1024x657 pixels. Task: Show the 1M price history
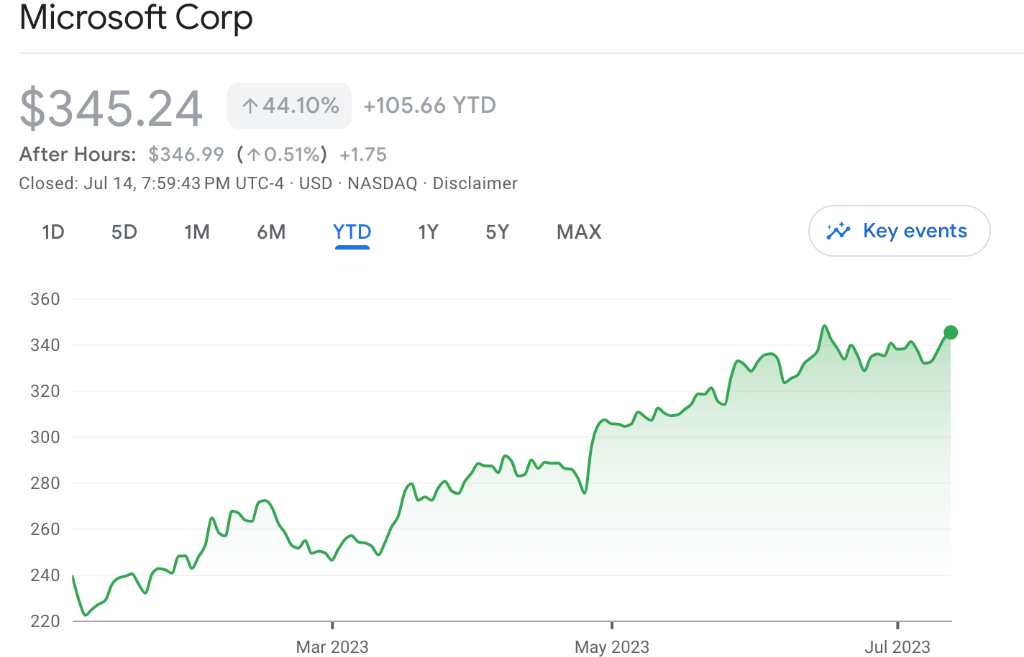click(x=197, y=232)
